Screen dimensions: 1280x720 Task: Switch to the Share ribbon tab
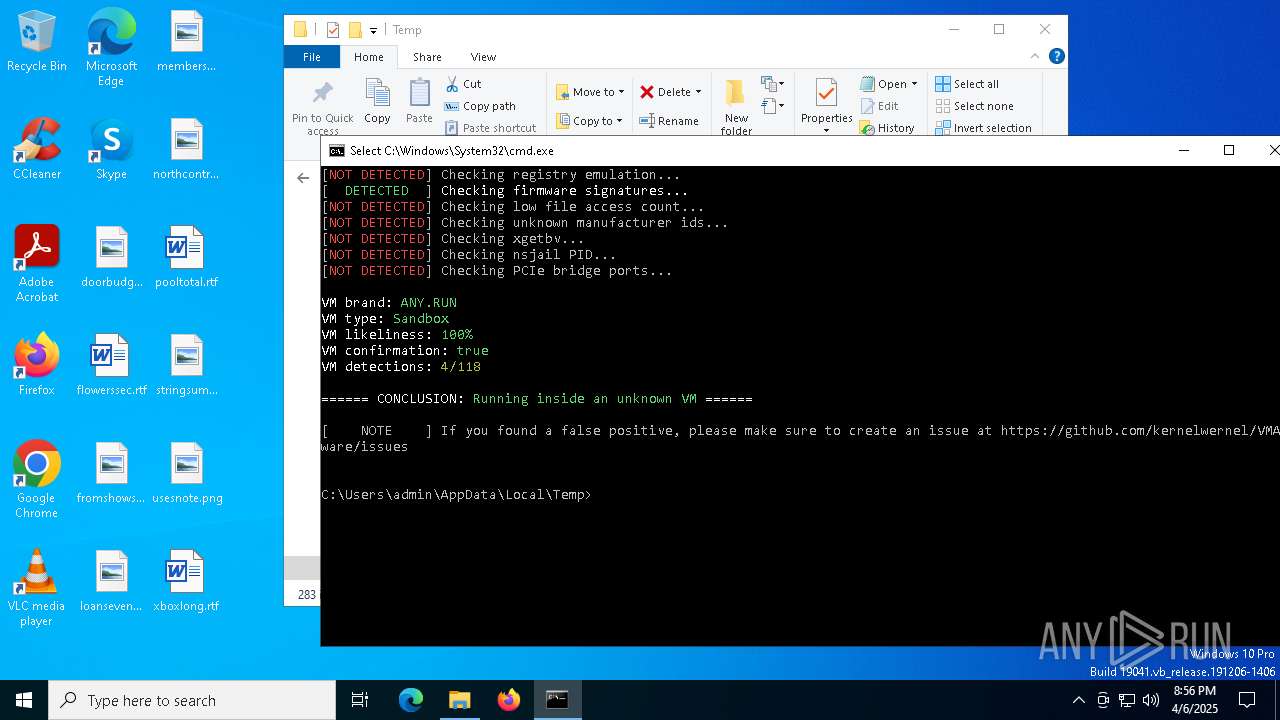[x=427, y=57]
